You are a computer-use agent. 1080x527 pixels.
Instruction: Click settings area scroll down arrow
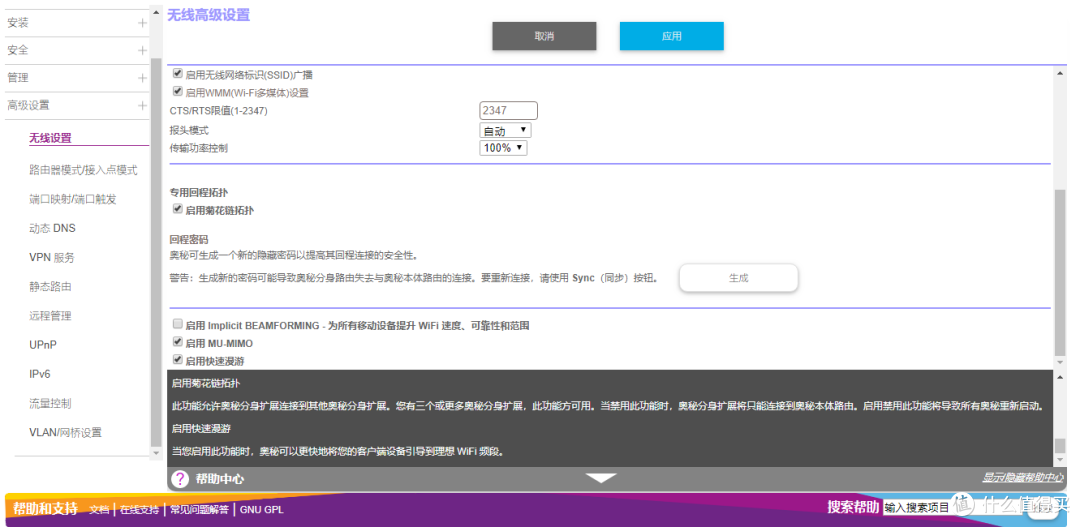(x=1060, y=361)
